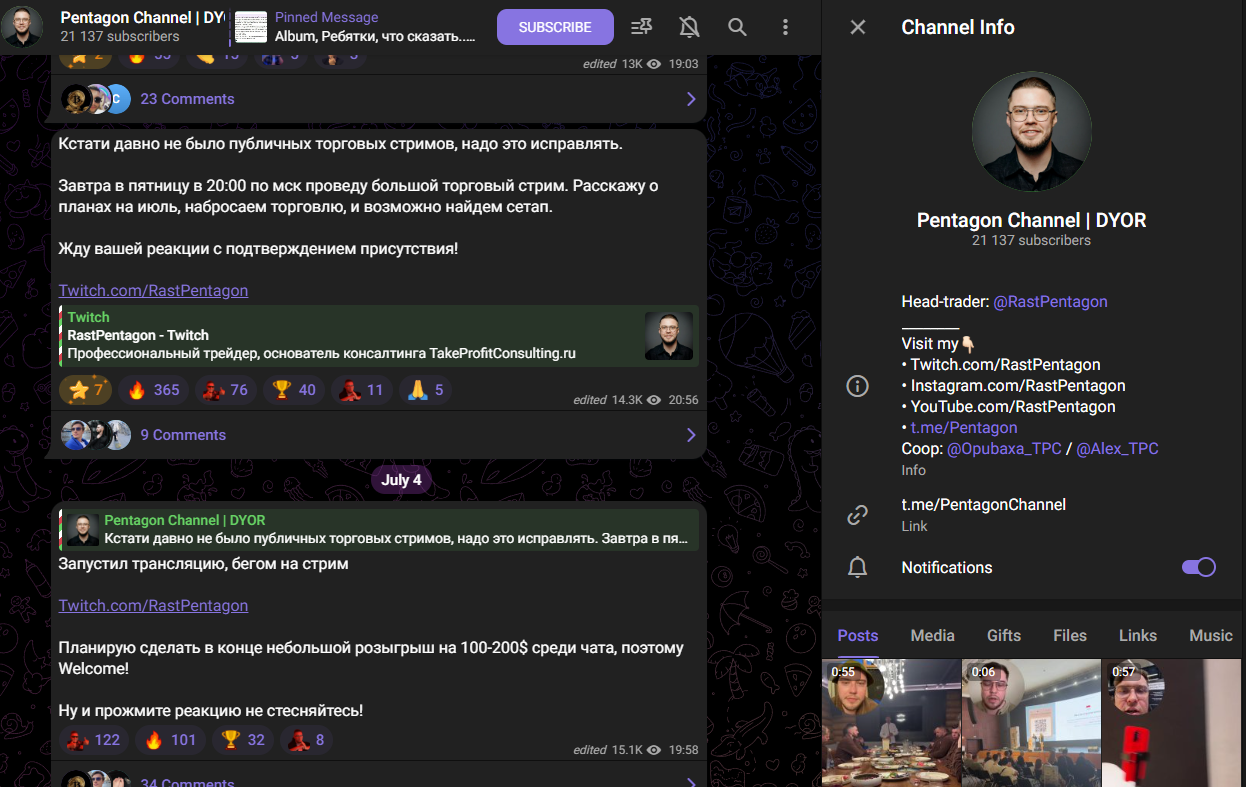Viewport: 1246px width, 787px height.
Task: Click commenter avatars beside 9 Comments
Action: (96, 435)
